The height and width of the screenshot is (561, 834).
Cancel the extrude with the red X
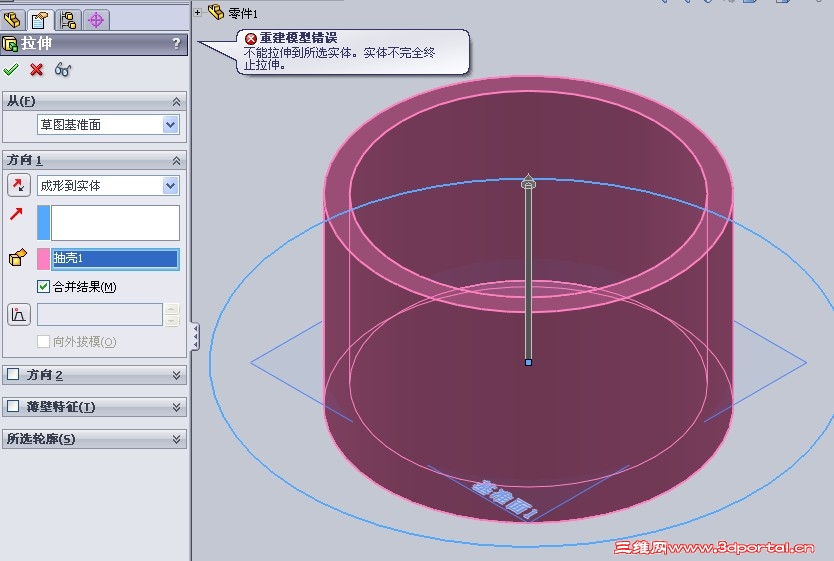point(37,70)
